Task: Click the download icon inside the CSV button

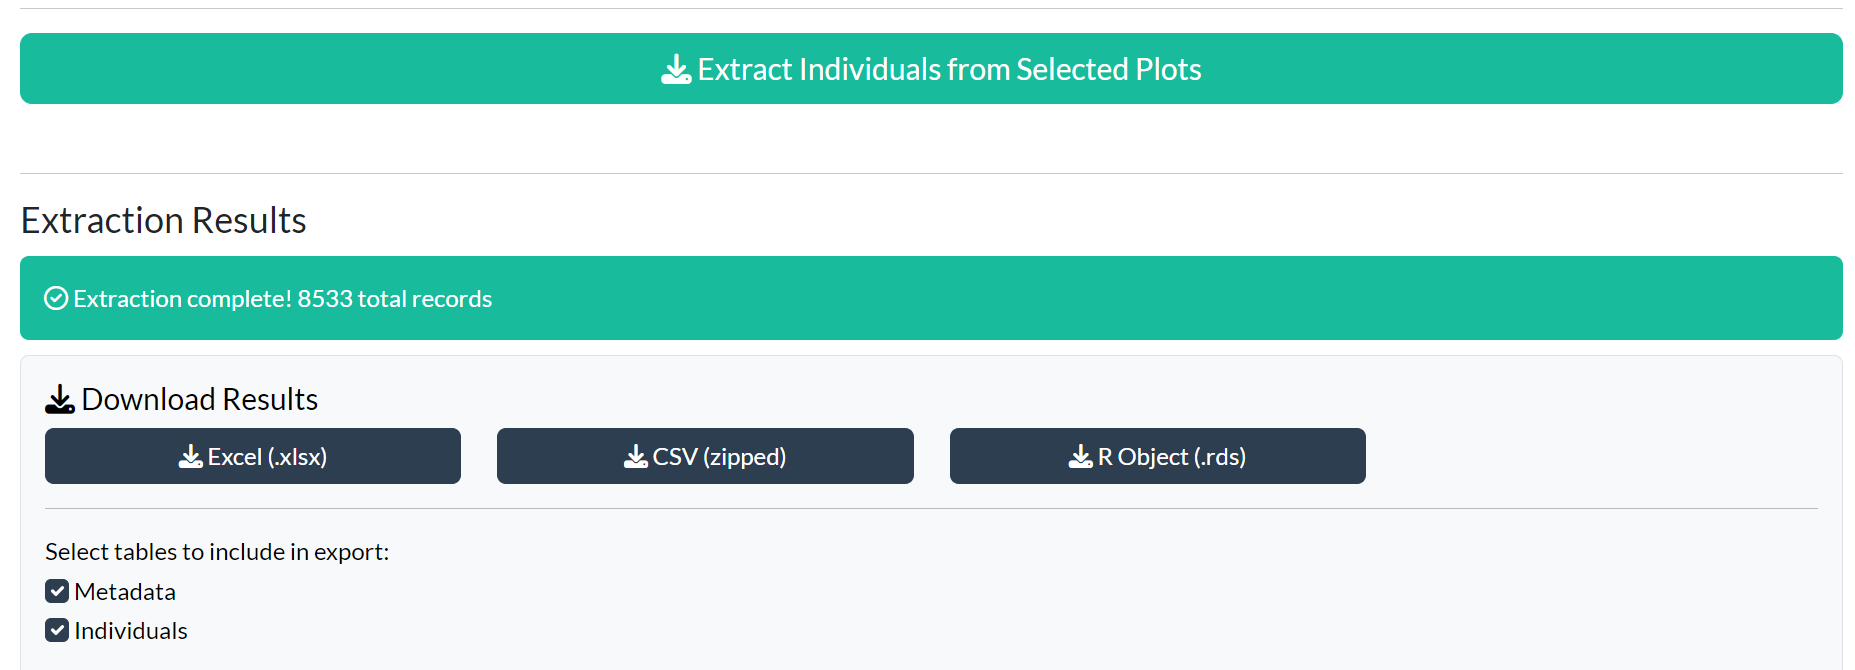Action: (635, 457)
